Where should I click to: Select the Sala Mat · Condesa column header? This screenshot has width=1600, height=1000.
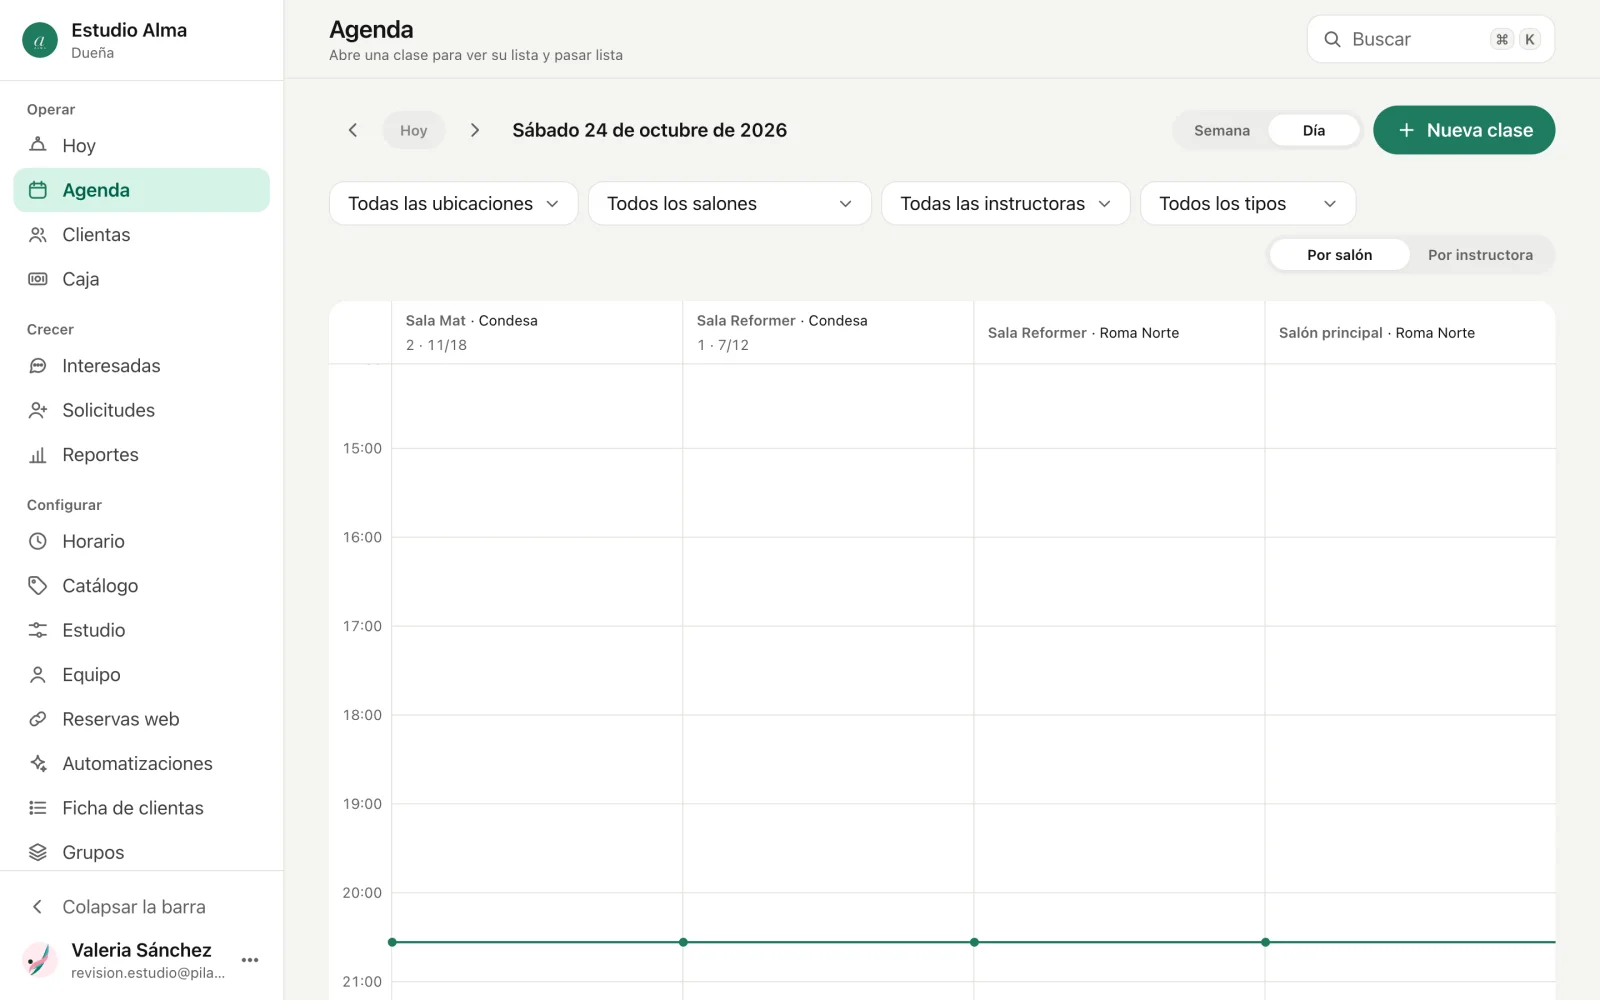point(537,333)
